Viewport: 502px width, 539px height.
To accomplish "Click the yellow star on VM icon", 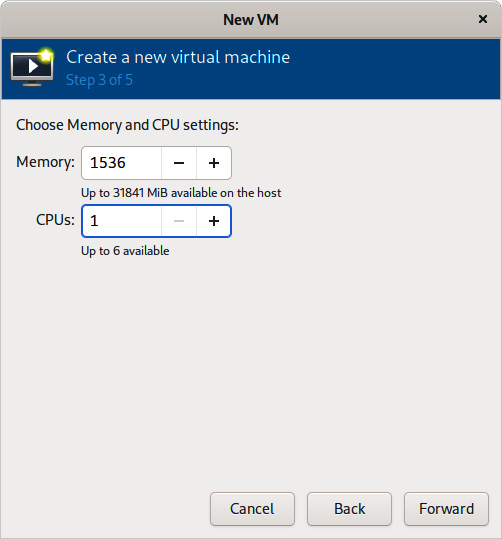I will [46, 55].
